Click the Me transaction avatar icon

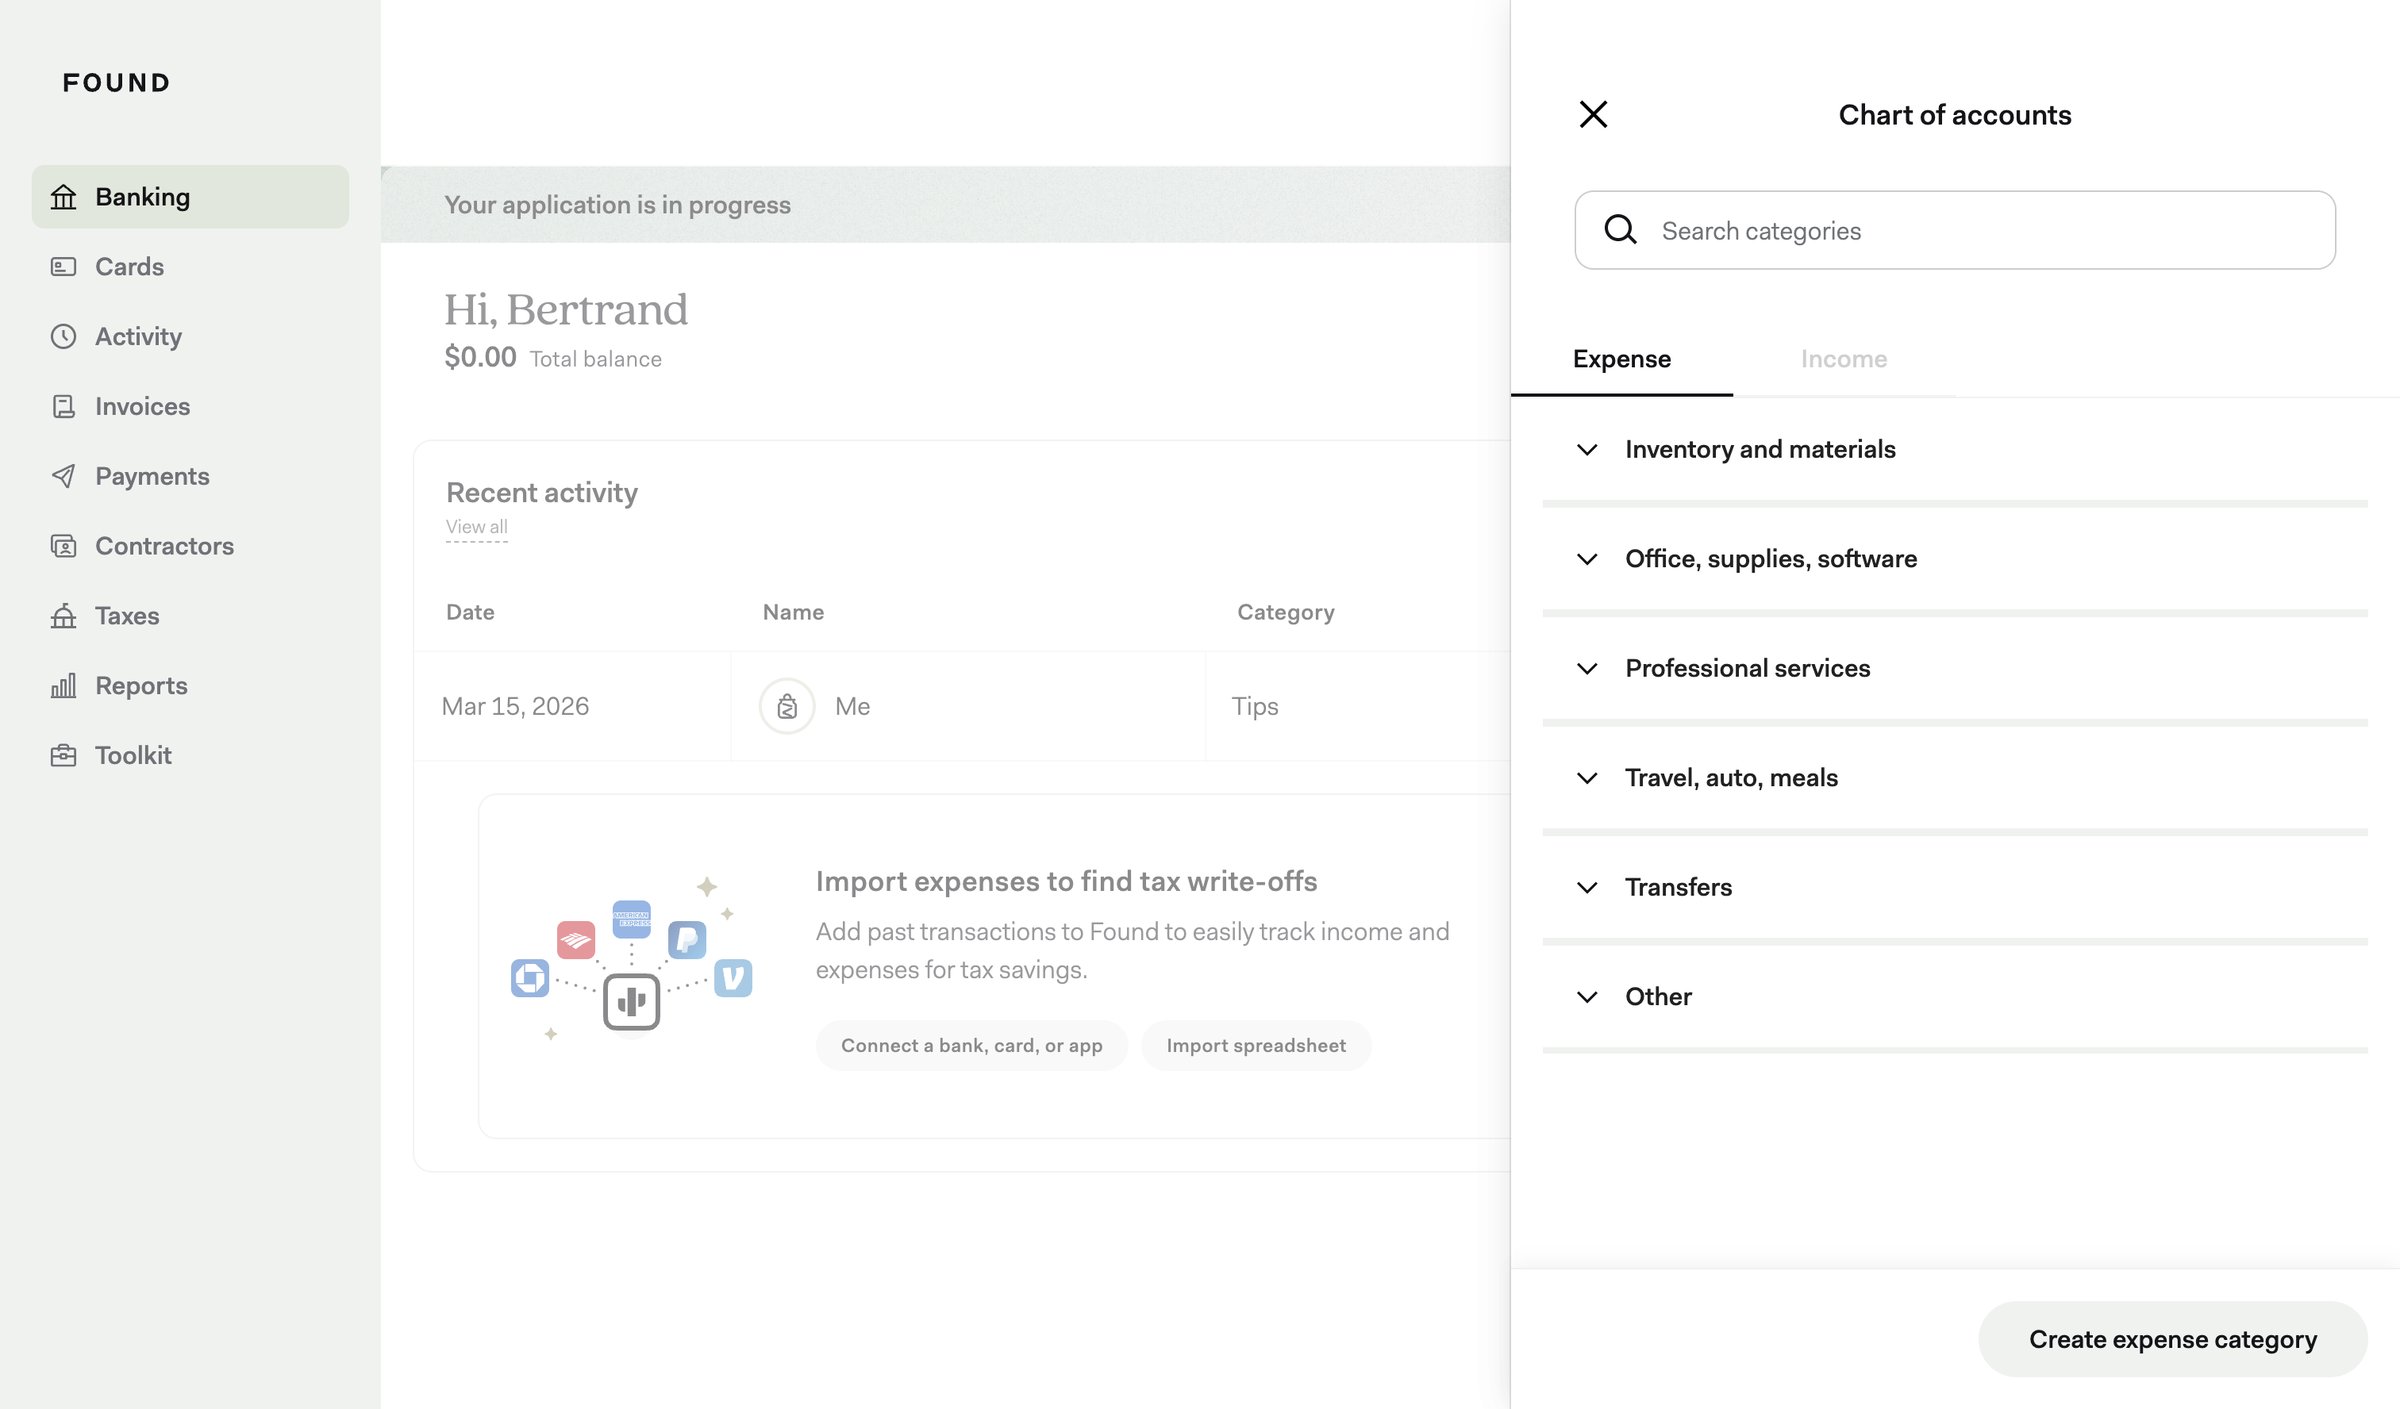click(787, 706)
